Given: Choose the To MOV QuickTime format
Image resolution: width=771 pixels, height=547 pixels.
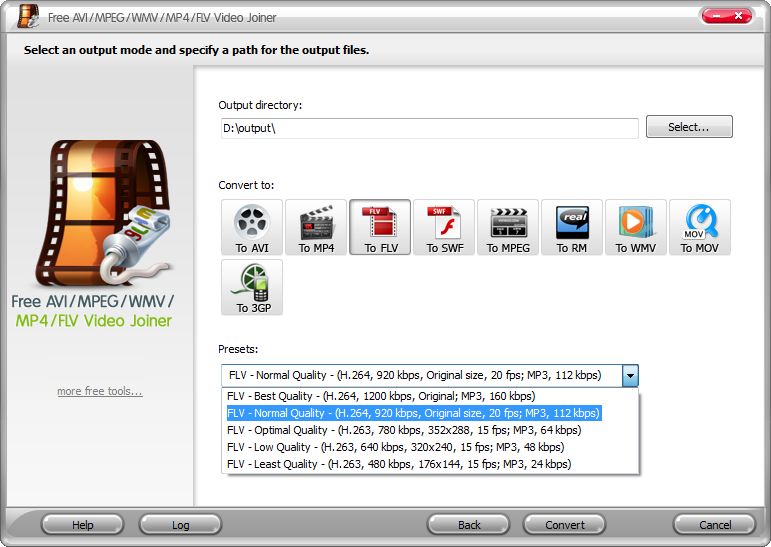Looking at the screenshot, I should (700, 227).
